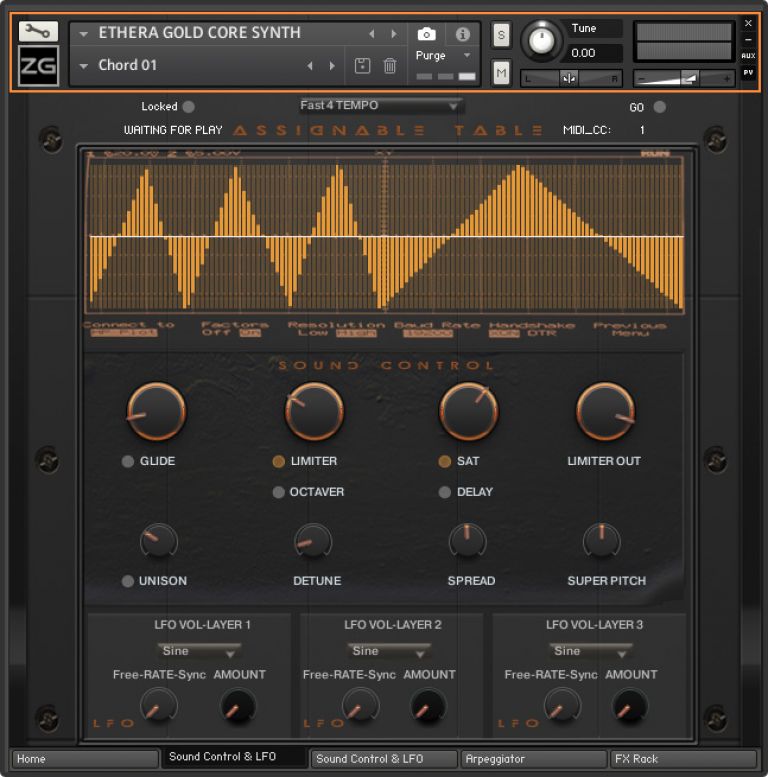Viewport: 768px width, 777px height.
Task: Click the DETUNE knob
Action: click(x=313, y=542)
